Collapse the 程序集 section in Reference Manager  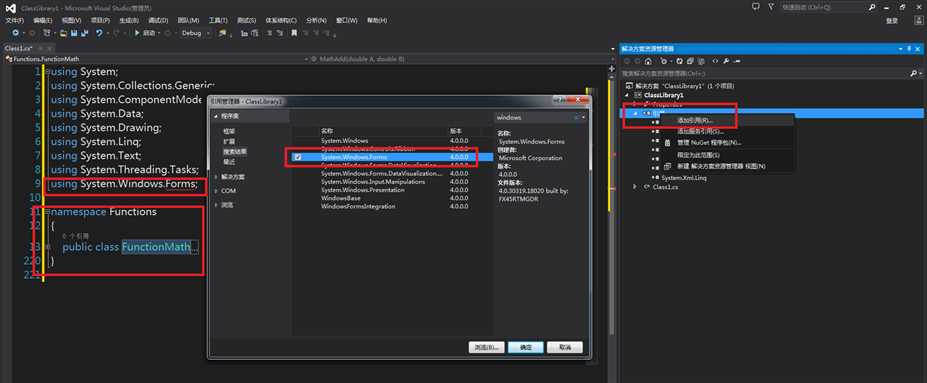click(216, 116)
